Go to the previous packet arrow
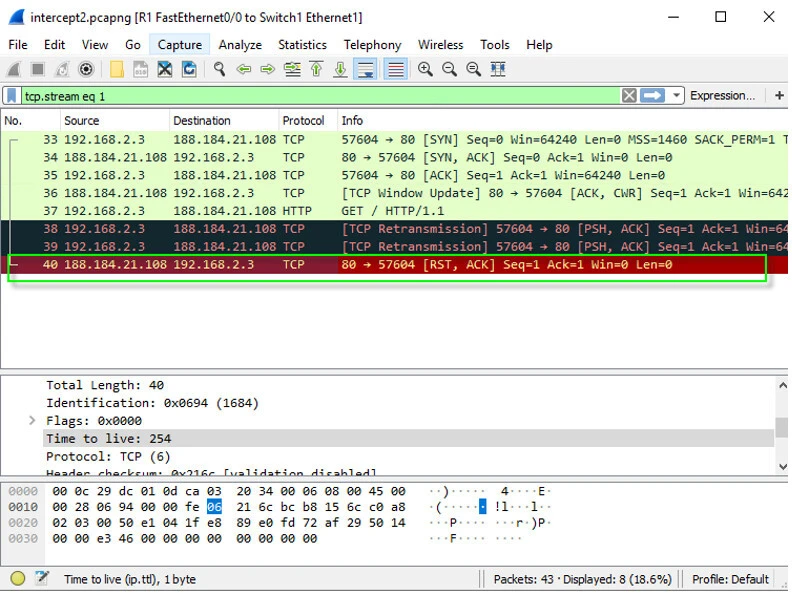792x593 pixels. [243, 69]
